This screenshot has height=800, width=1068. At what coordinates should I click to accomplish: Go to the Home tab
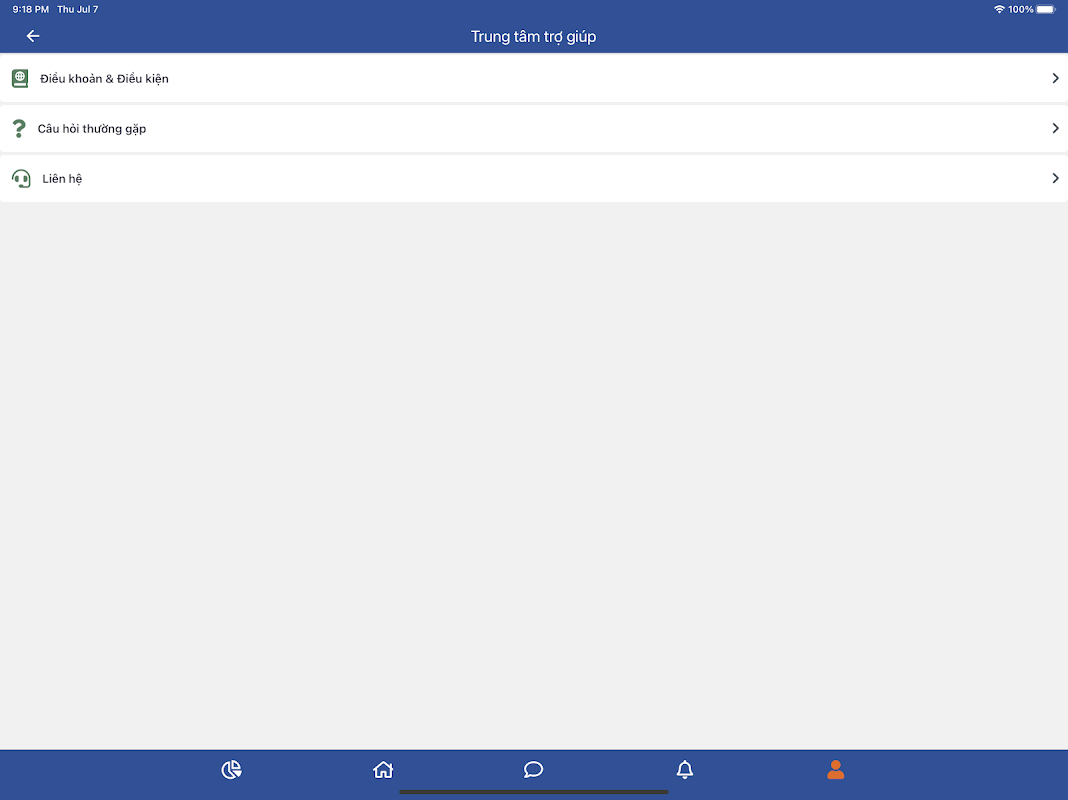click(383, 769)
